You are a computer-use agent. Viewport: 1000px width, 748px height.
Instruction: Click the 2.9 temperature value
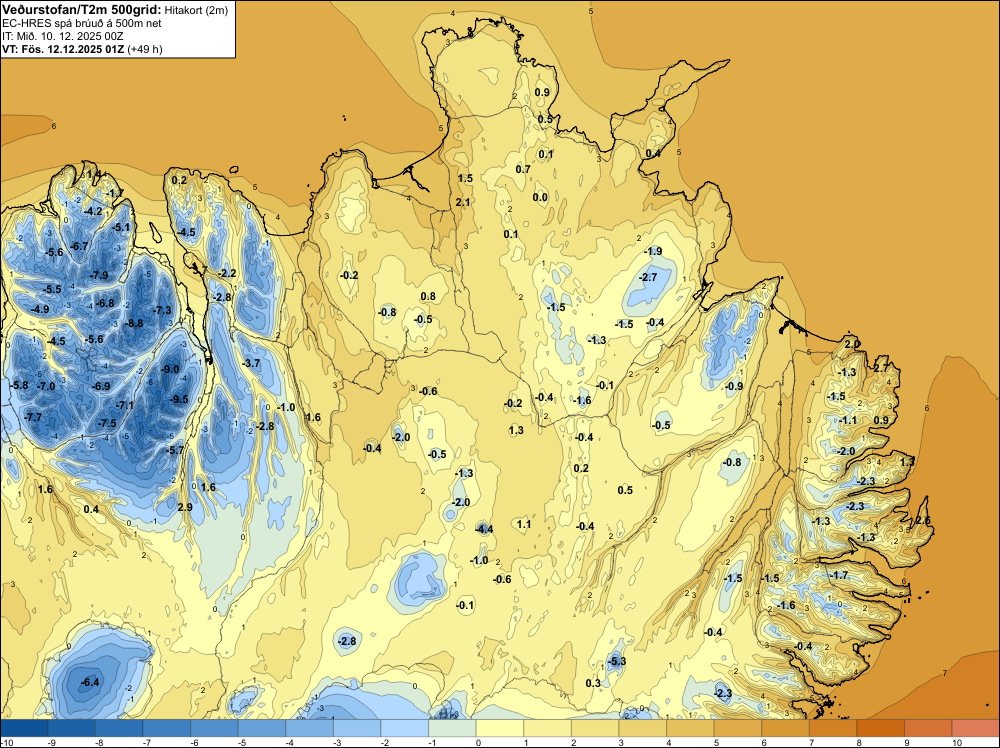tap(185, 508)
